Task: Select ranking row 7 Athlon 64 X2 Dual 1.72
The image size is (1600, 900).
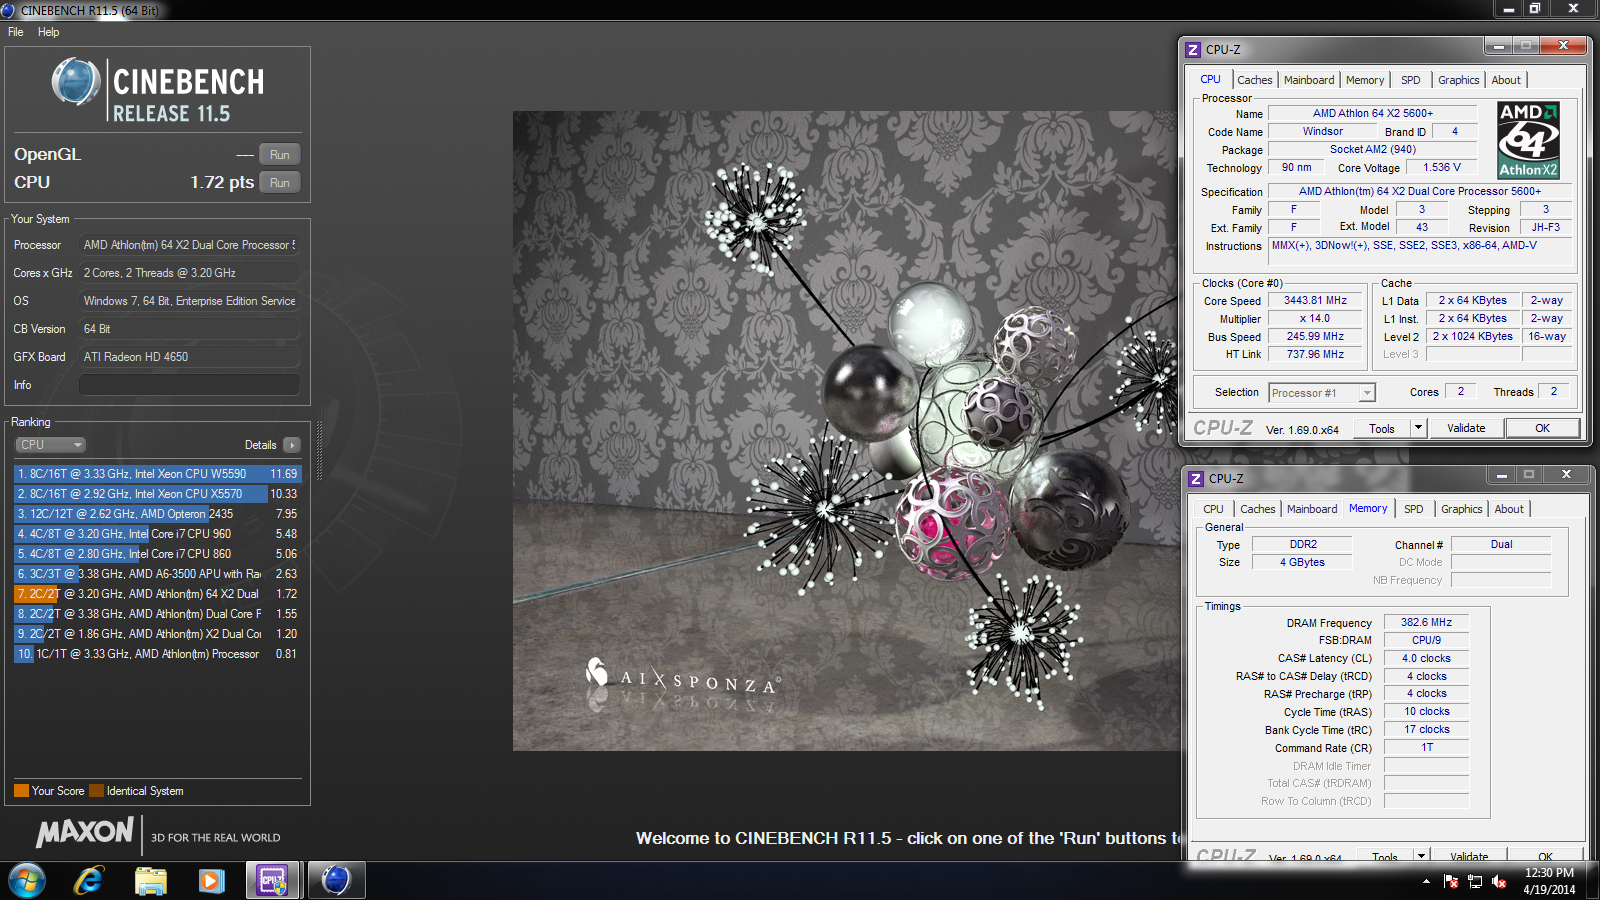Action: [x=157, y=594]
